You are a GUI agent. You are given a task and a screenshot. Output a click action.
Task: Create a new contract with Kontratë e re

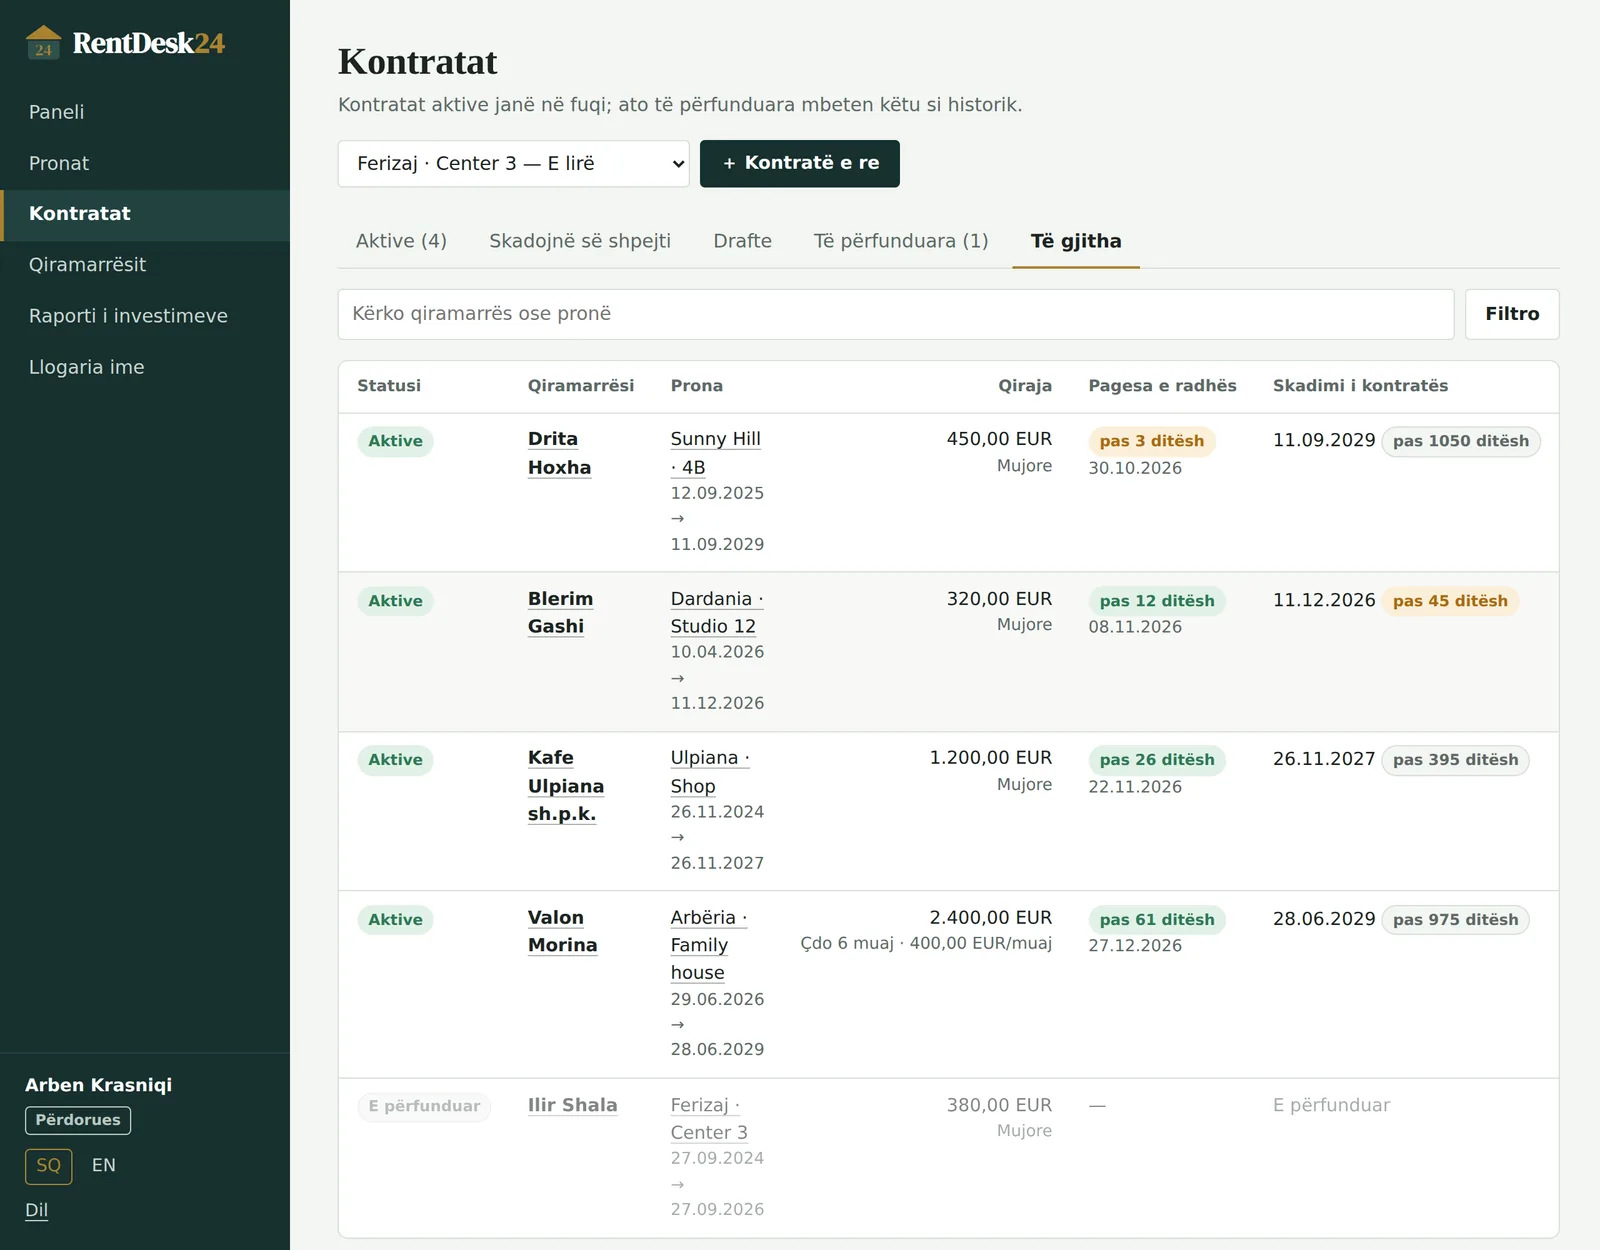800,164
